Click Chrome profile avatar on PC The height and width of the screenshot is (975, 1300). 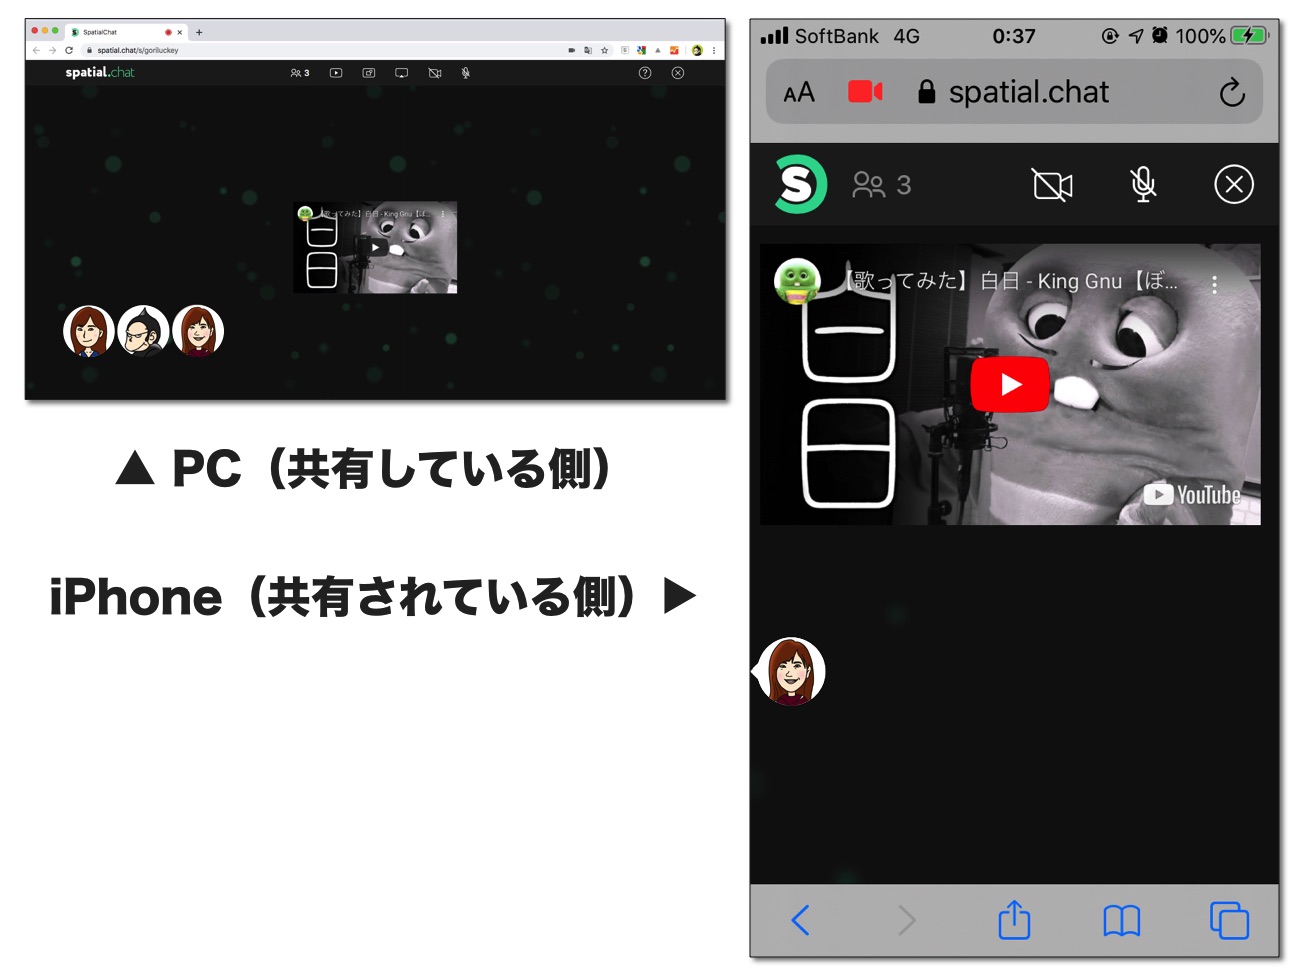(x=697, y=50)
